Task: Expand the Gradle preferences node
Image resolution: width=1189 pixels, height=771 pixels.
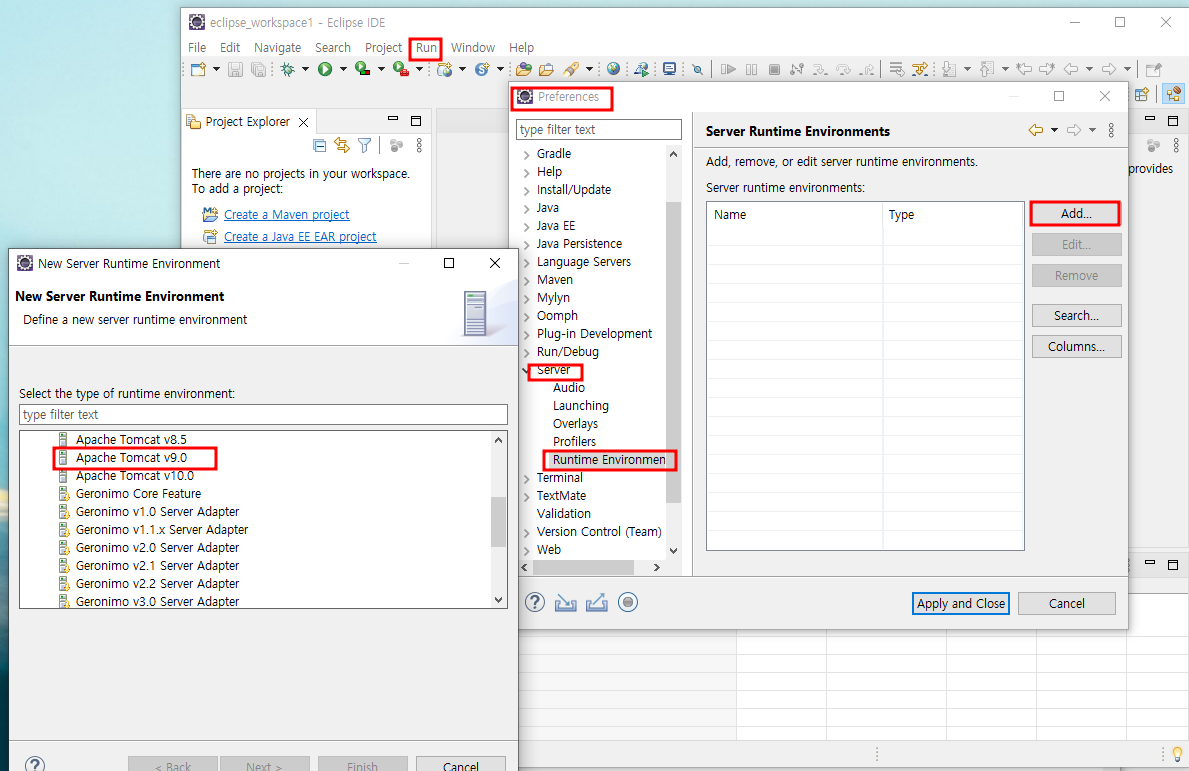Action: 526,154
